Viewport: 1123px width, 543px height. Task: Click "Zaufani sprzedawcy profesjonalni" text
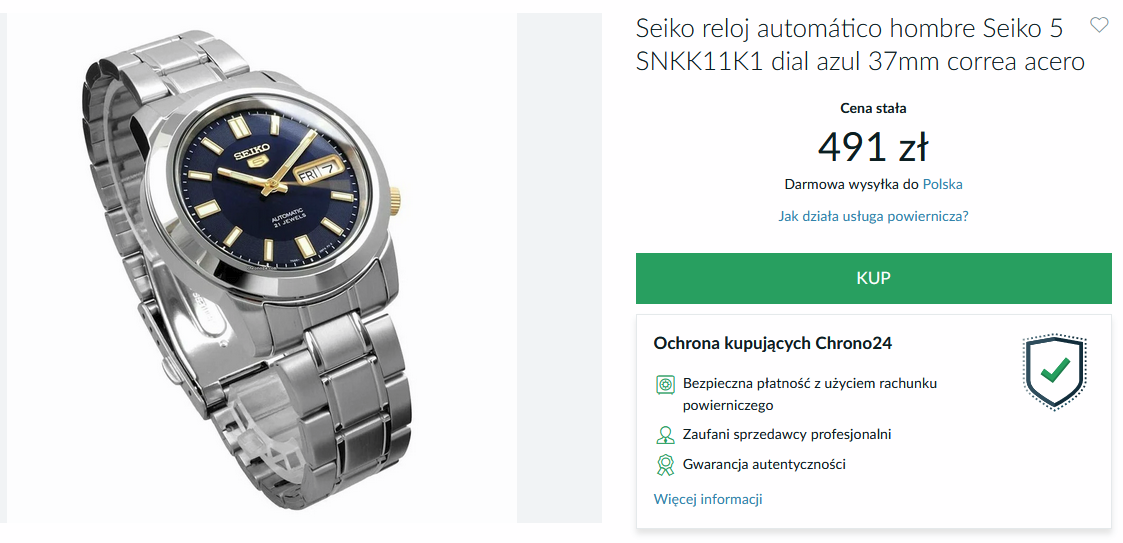pos(787,434)
